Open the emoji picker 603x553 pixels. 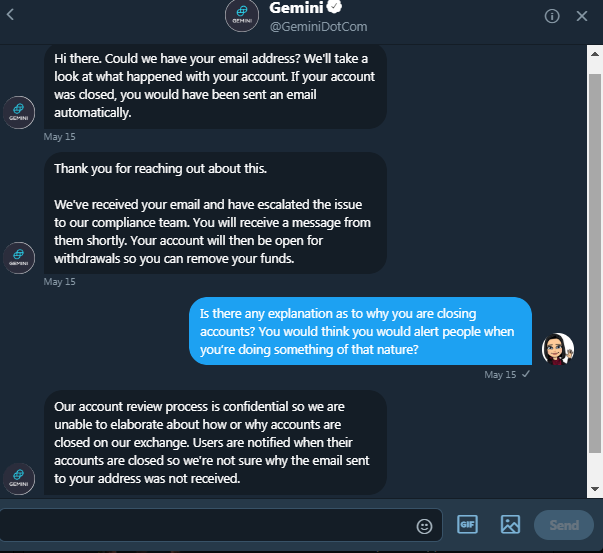(424, 525)
